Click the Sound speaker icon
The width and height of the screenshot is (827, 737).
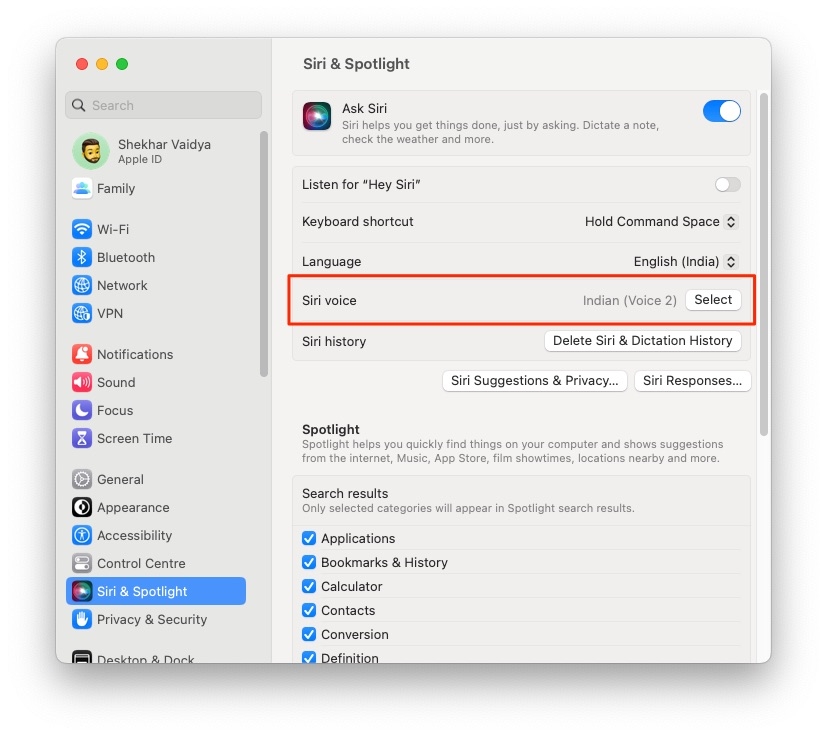point(82,382)
